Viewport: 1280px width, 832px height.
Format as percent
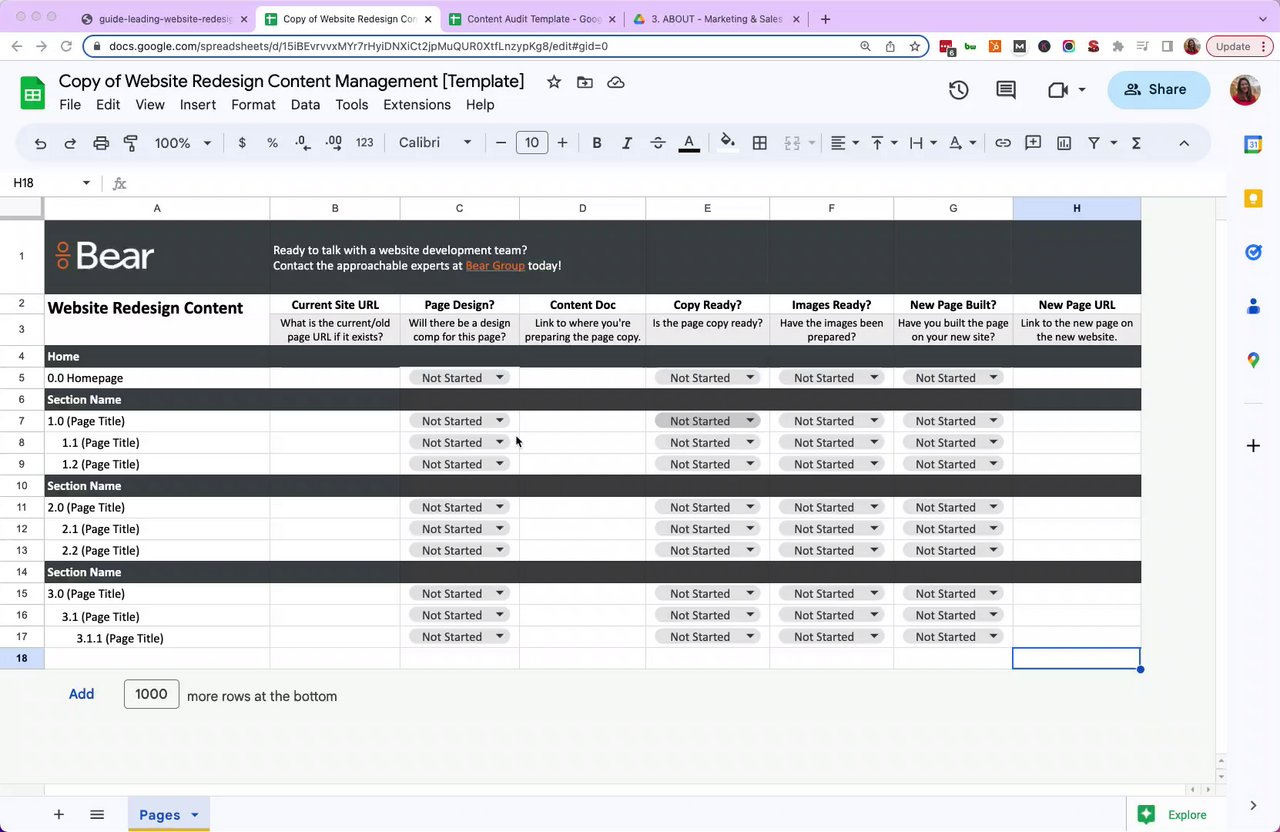272,143
